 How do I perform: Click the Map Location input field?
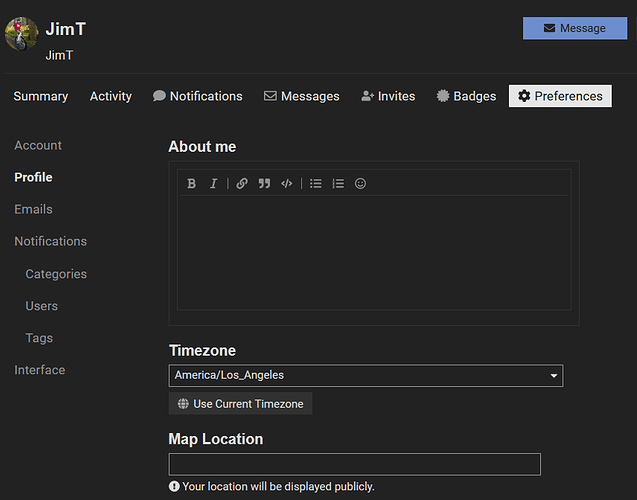click(354, 464)
